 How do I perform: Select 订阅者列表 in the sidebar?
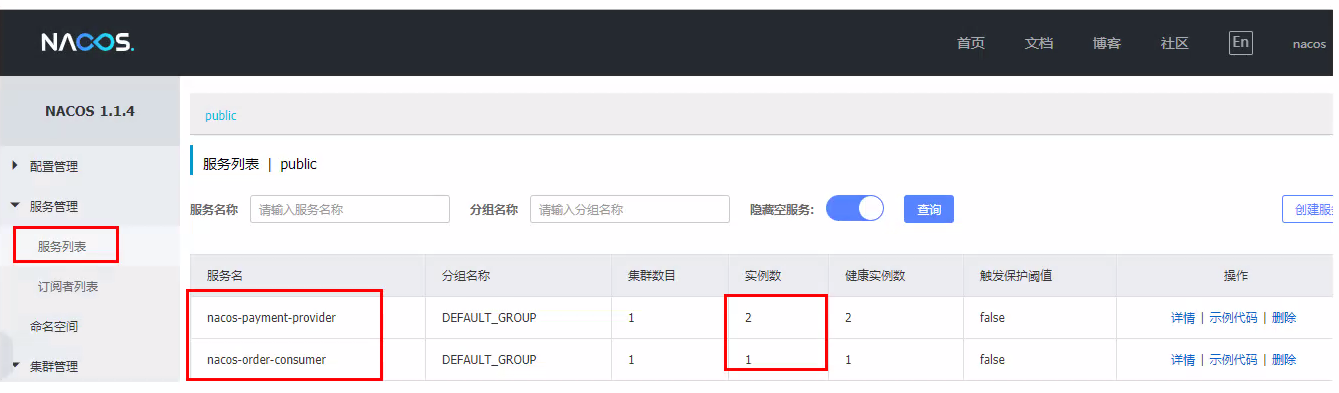click(x=68, y=286)
